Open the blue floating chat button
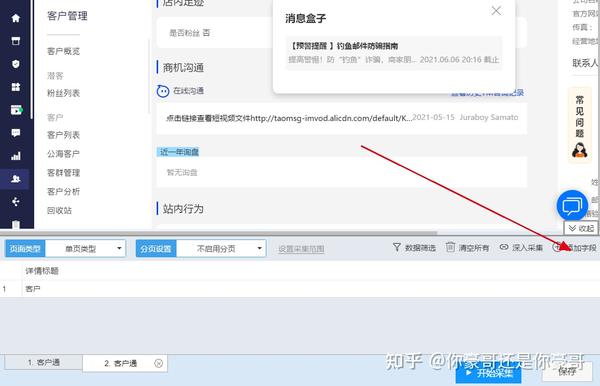 [x=572, y=205]
